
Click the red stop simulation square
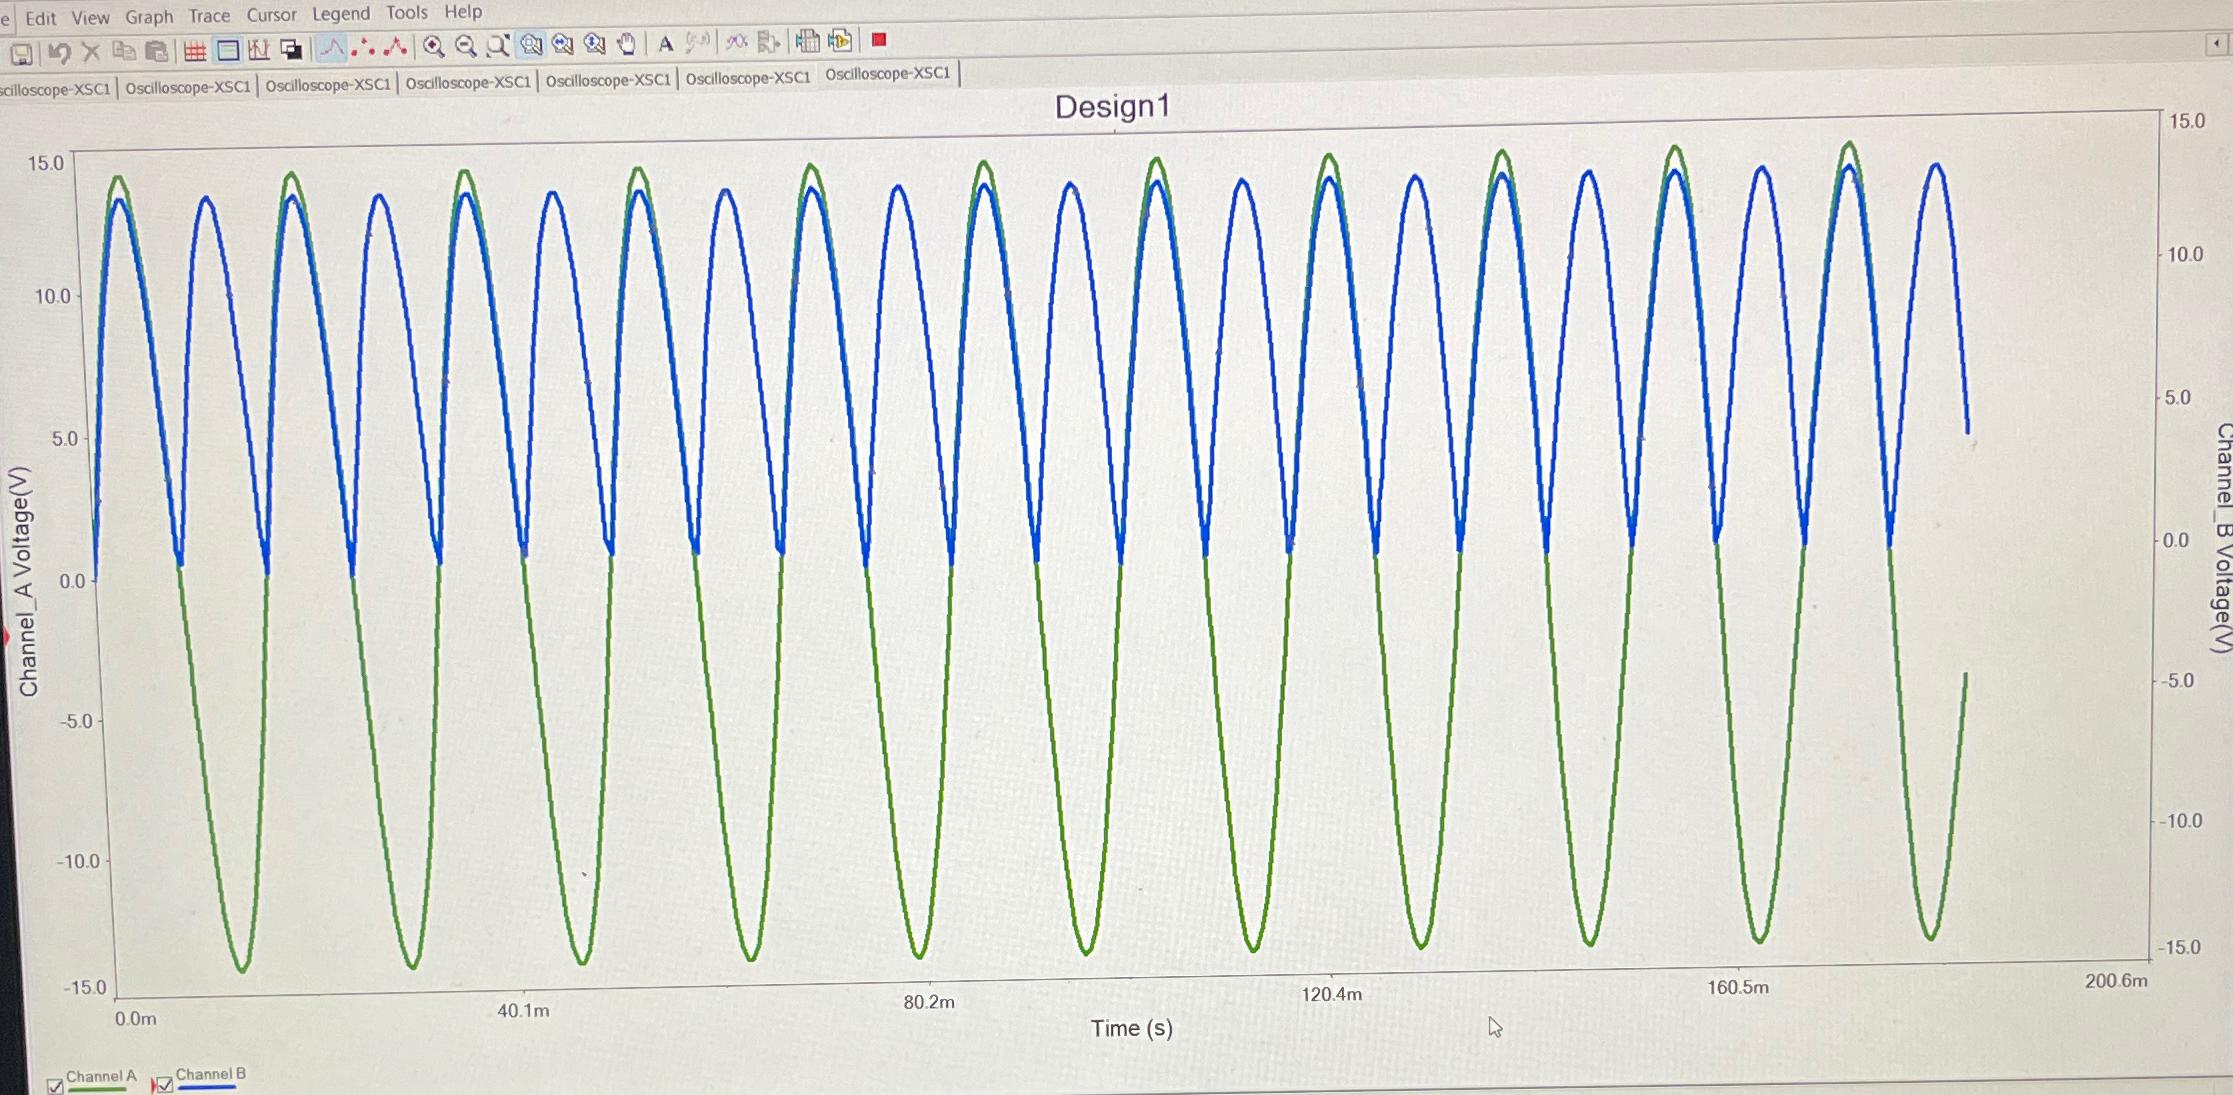(878, 42)
